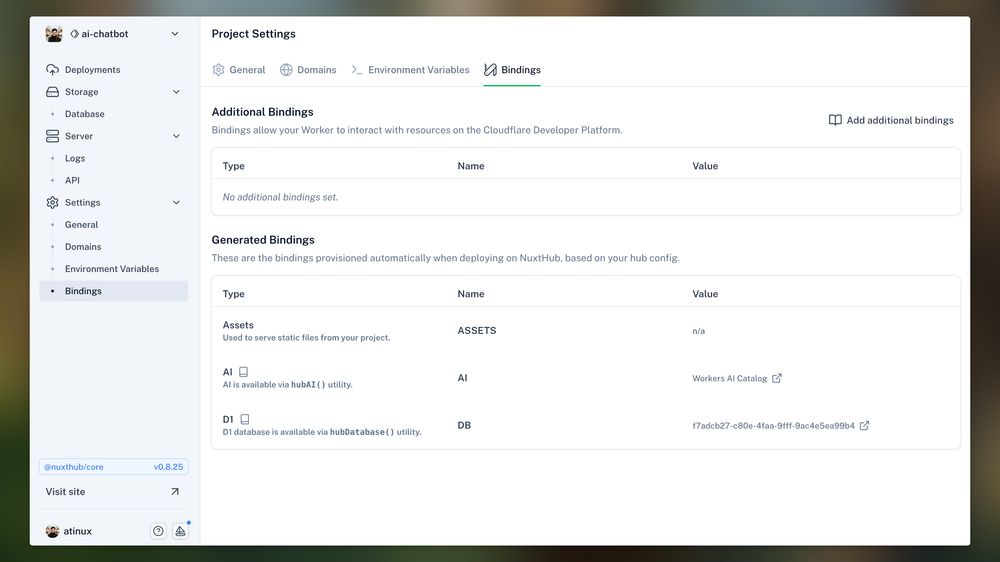The image size is (1000, 562).
Task: Open Environment Variables in sidebar
Action: click(x=112, y=269)
